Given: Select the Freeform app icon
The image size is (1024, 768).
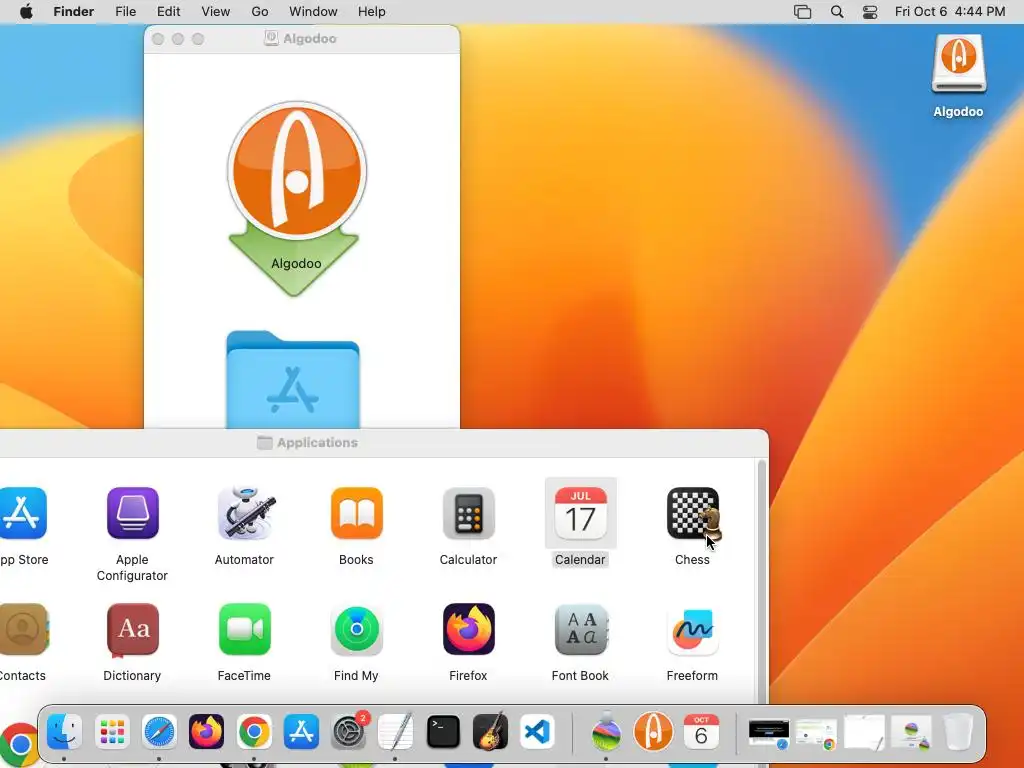Looking at the screenshot, I should pyautogui.click(x=693, y=630).
